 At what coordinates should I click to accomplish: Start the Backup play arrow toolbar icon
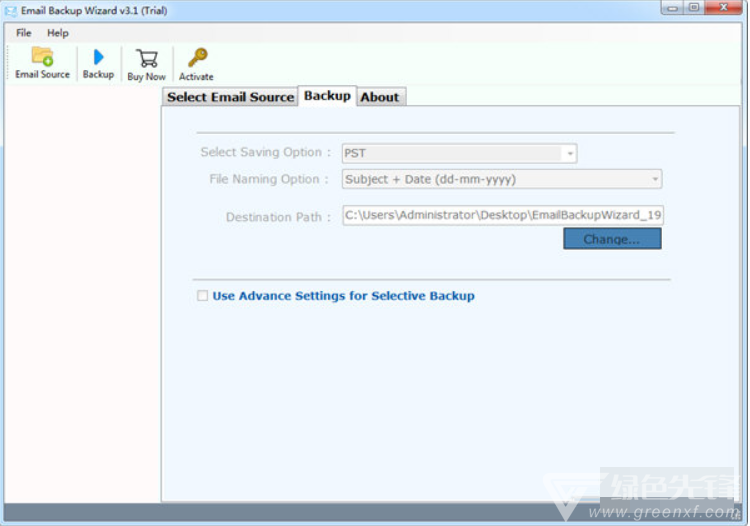point(99,57)
